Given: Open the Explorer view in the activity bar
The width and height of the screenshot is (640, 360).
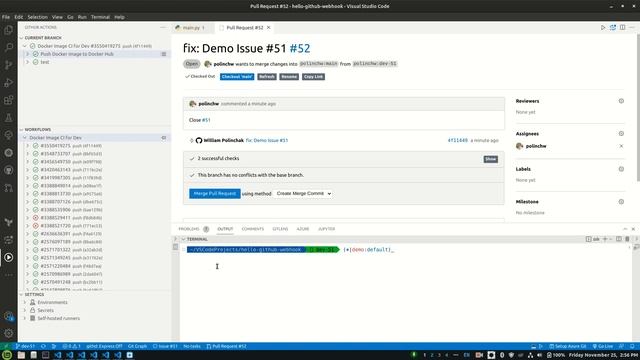Looking at the screenshot, I should coord(9,30).
